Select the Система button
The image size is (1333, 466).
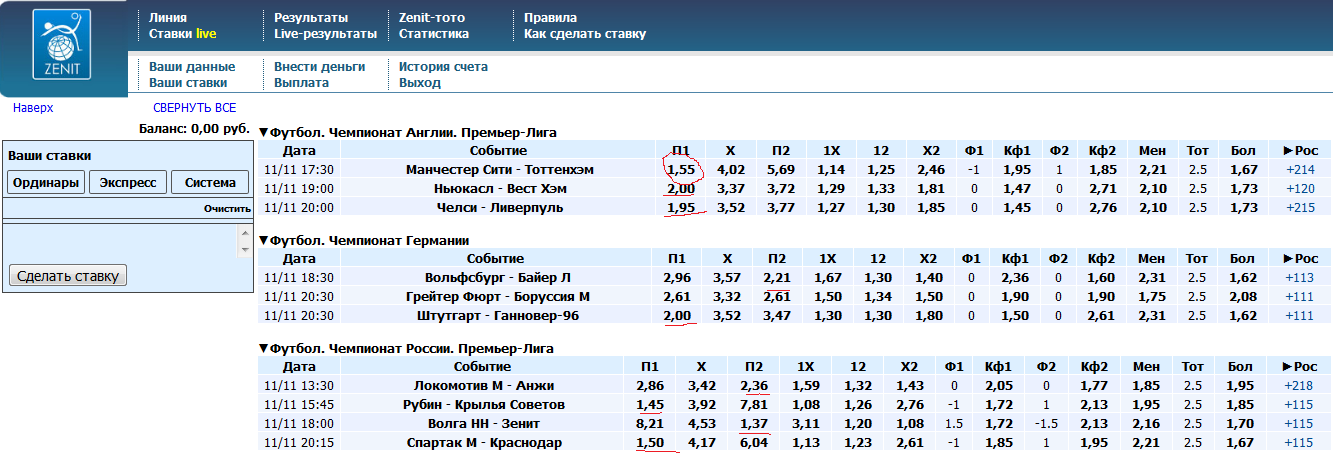(210, 182)
